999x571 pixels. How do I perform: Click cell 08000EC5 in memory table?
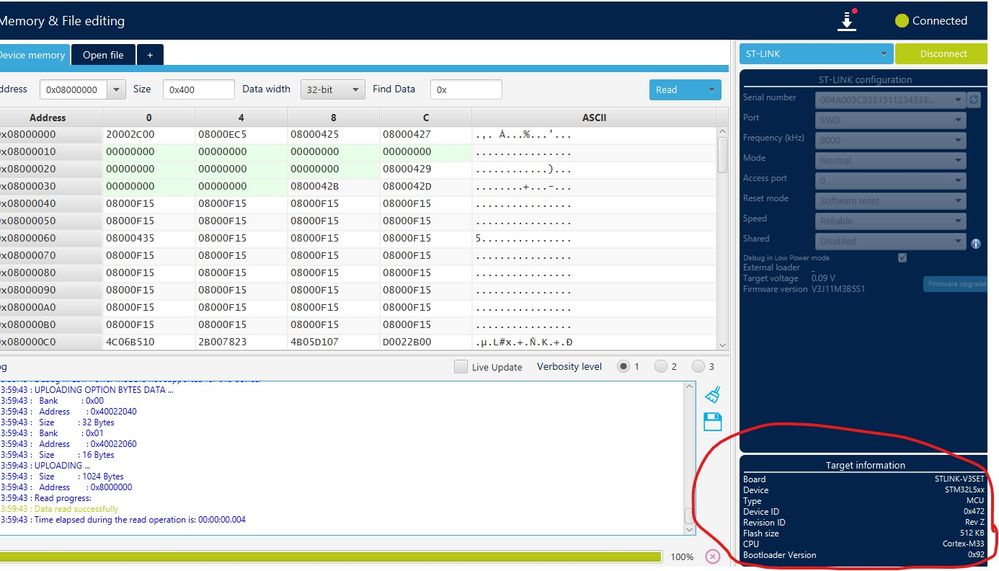241,134
